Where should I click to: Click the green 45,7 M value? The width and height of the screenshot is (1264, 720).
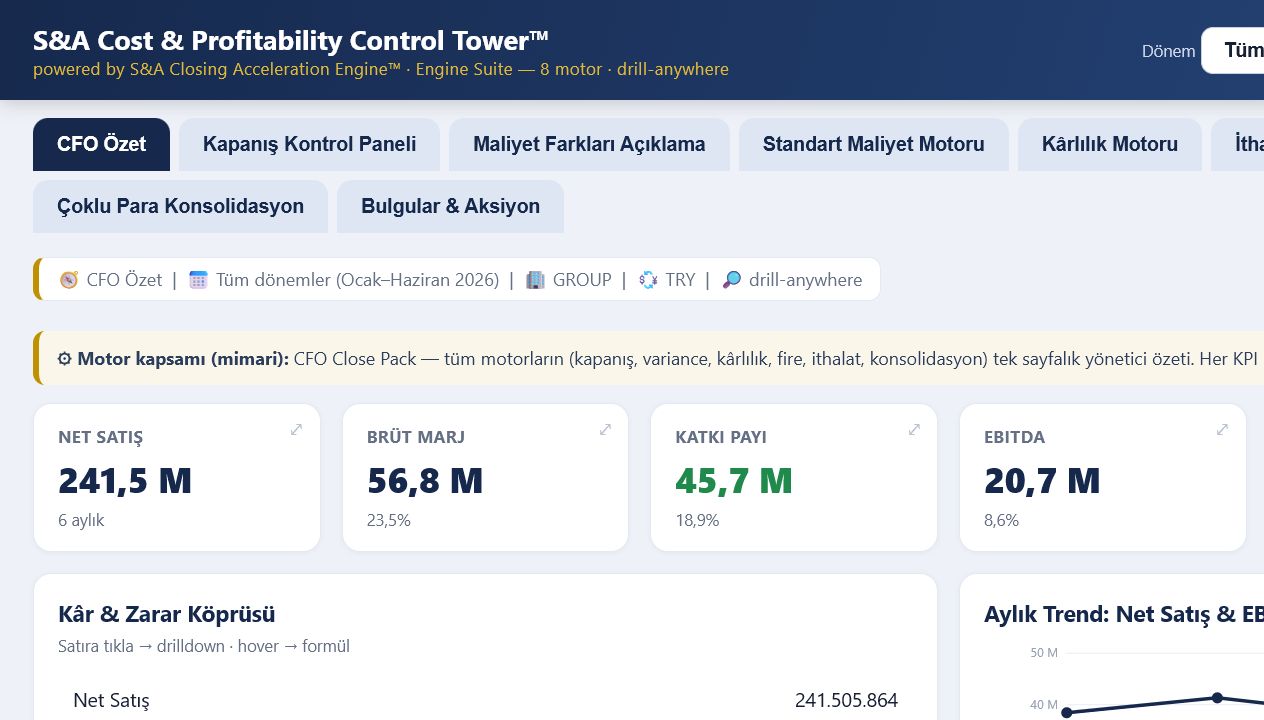tap(734, 481)
